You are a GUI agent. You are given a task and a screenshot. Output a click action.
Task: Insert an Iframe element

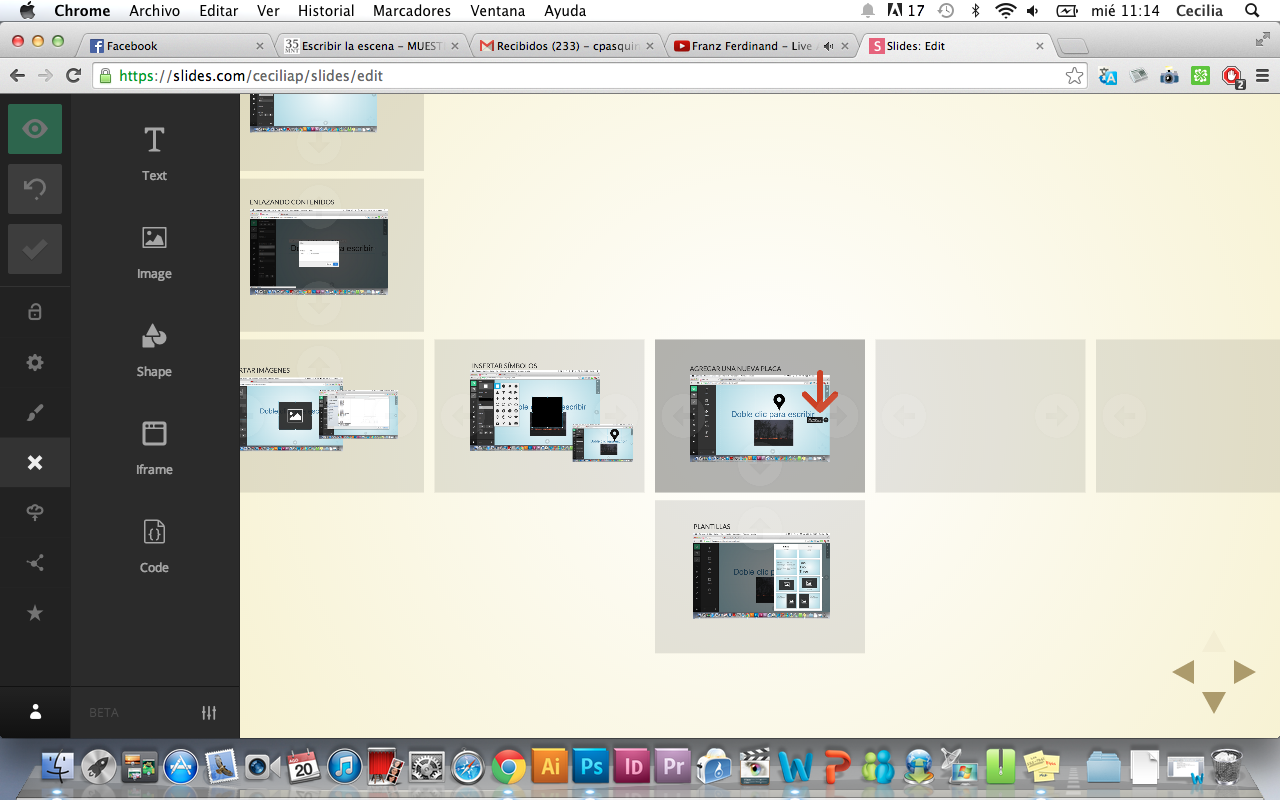tap(154, 448)
